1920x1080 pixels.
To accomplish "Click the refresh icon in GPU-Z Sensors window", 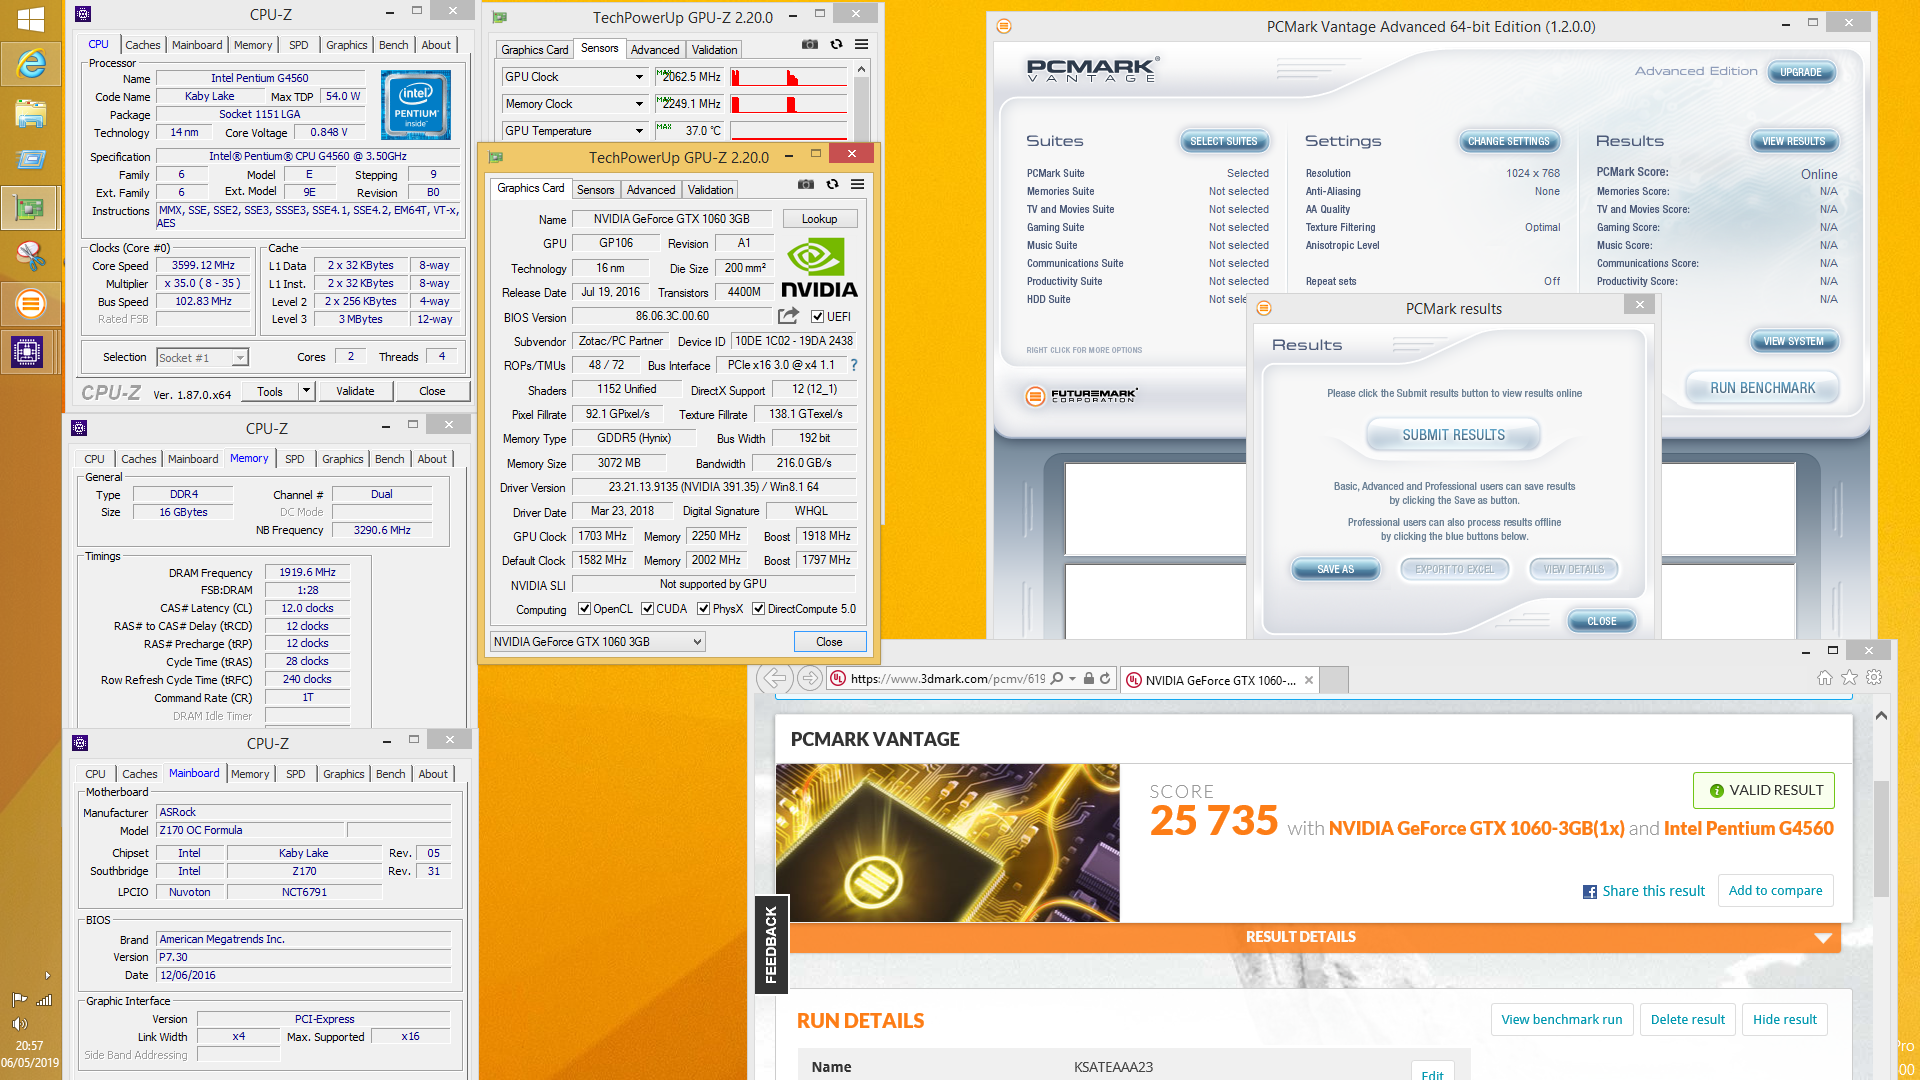I will (836, 44).
